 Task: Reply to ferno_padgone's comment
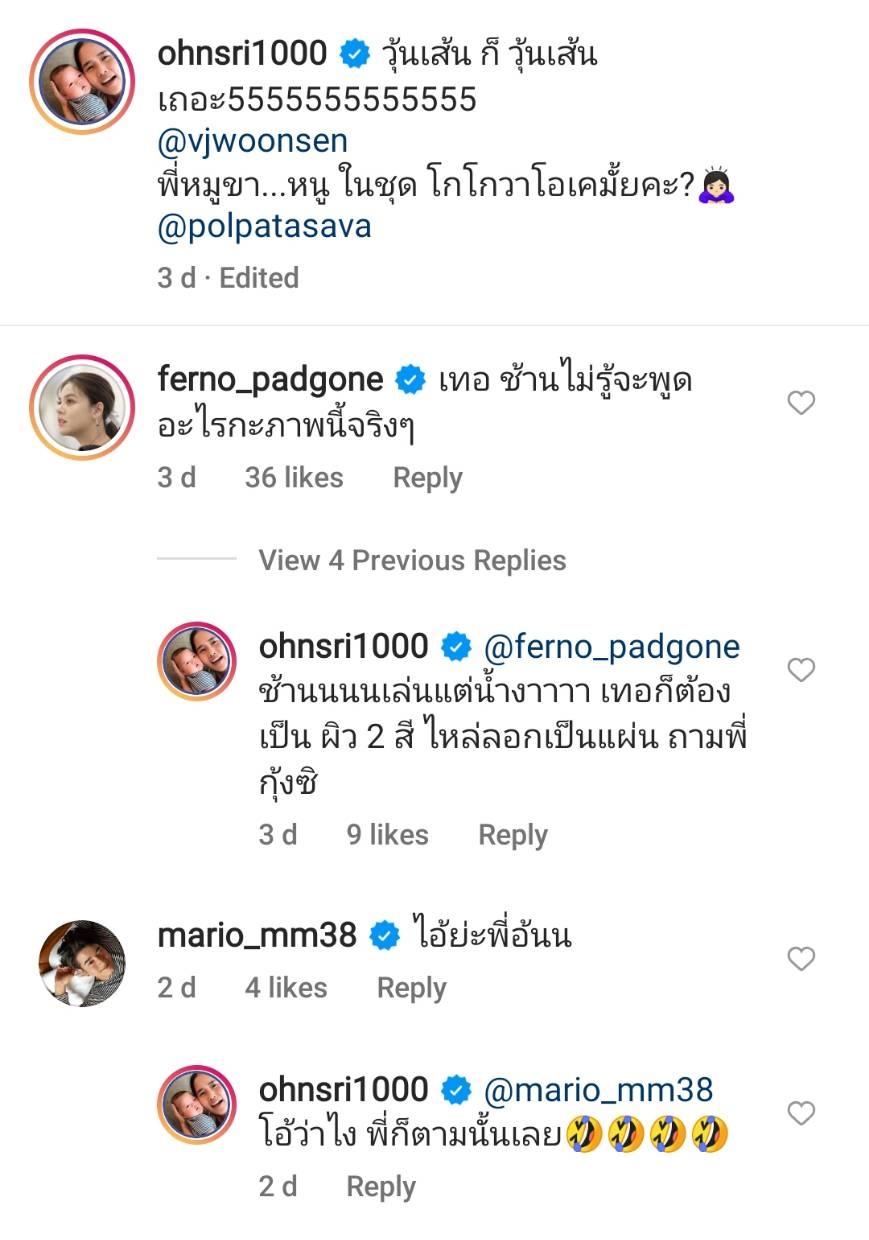pos(427,478)
